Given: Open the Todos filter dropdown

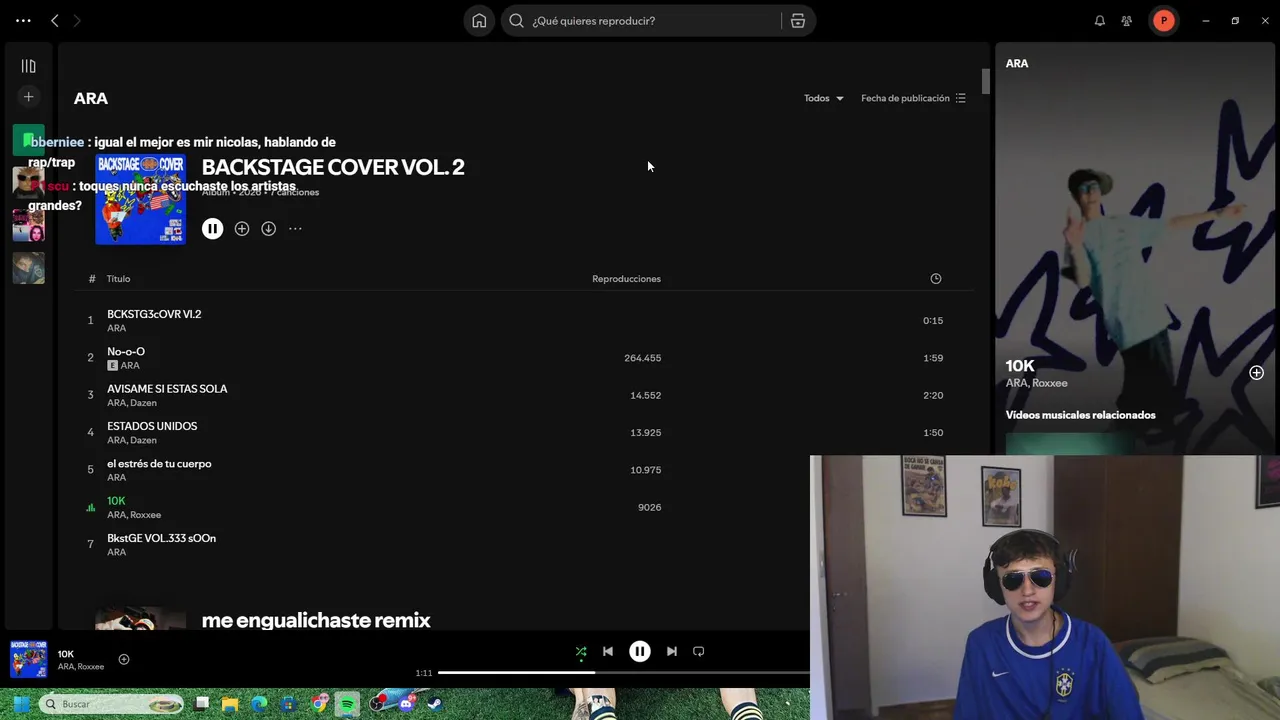Looking at the screenshot, I should pos(823,98).
